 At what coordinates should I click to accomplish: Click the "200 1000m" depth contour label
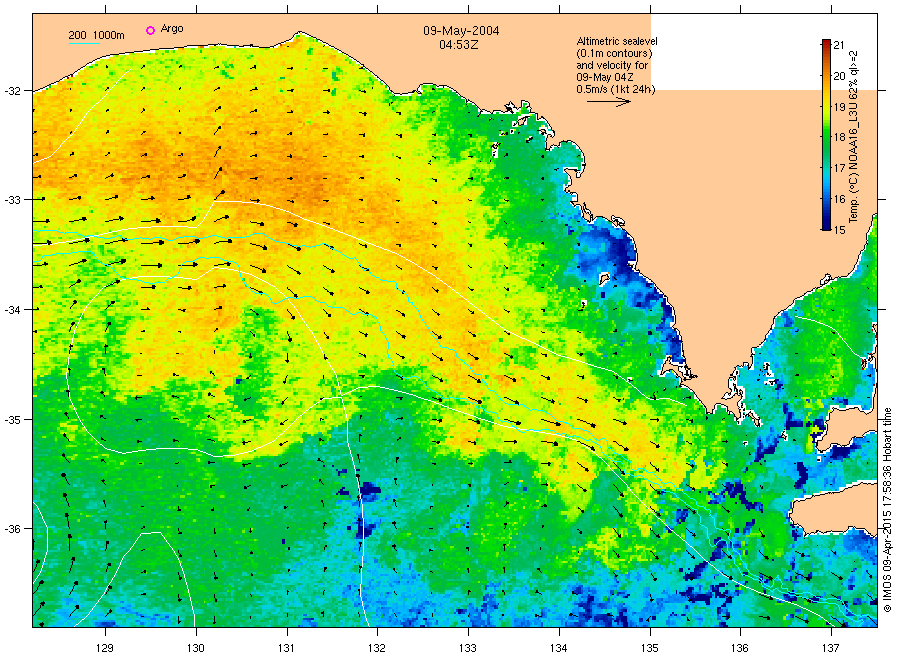[96, 35]
